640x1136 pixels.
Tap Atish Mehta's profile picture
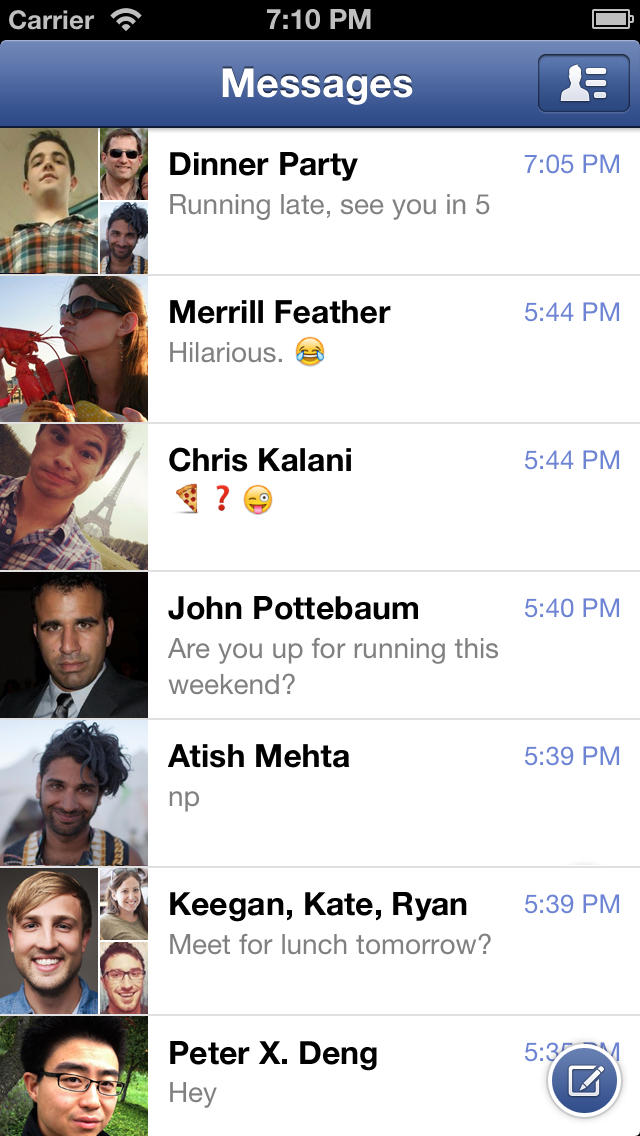pyautogui.click(x=74, y=793)
